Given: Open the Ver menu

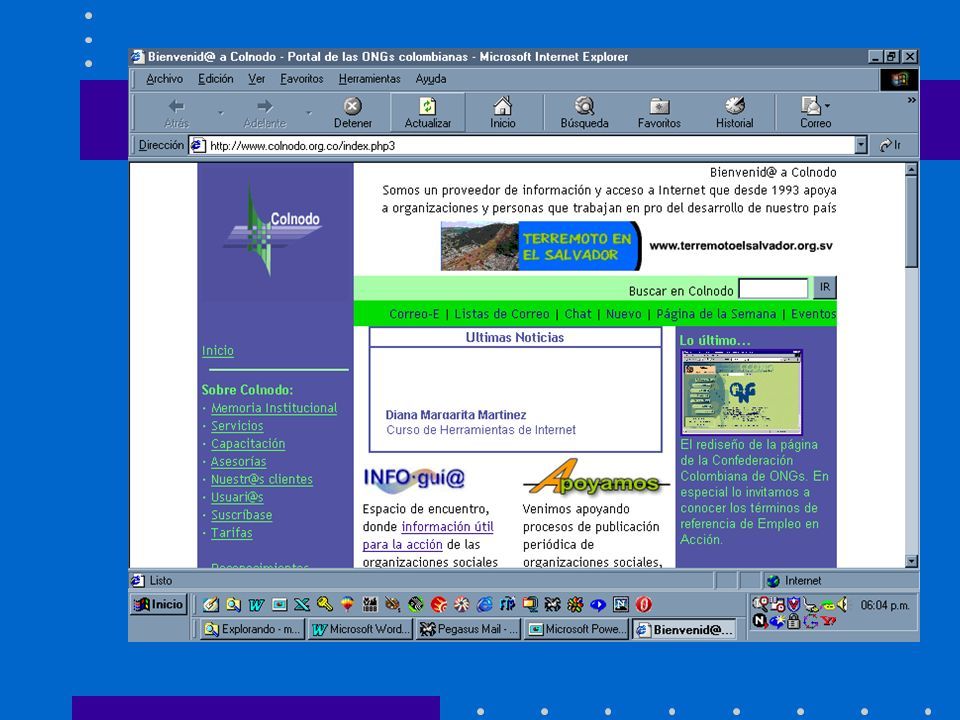Looking at the screenshot, I should point(257,79).
